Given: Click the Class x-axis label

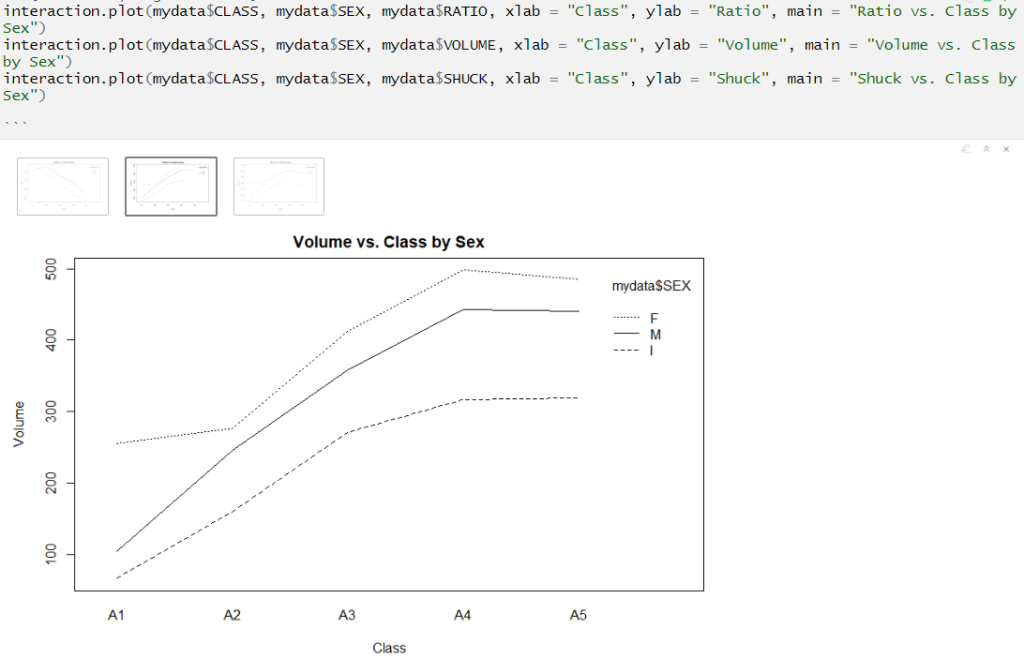Looking at the screenshot, I should [x=389, y=648].
